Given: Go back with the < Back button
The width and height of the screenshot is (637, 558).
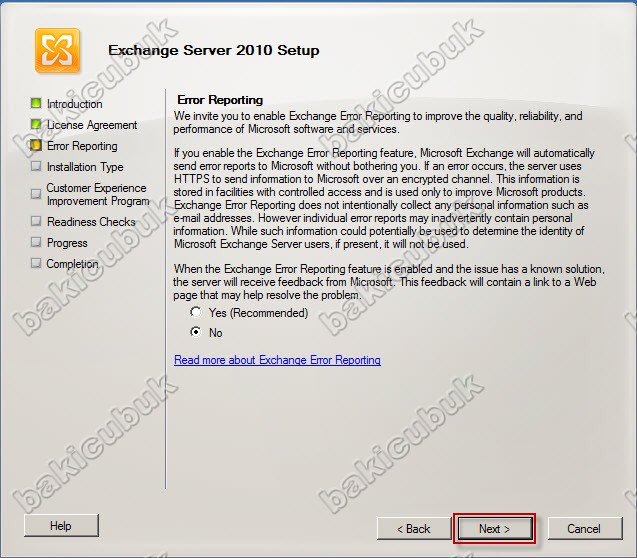Looking at the screenshot, I should tap(414, 528).
